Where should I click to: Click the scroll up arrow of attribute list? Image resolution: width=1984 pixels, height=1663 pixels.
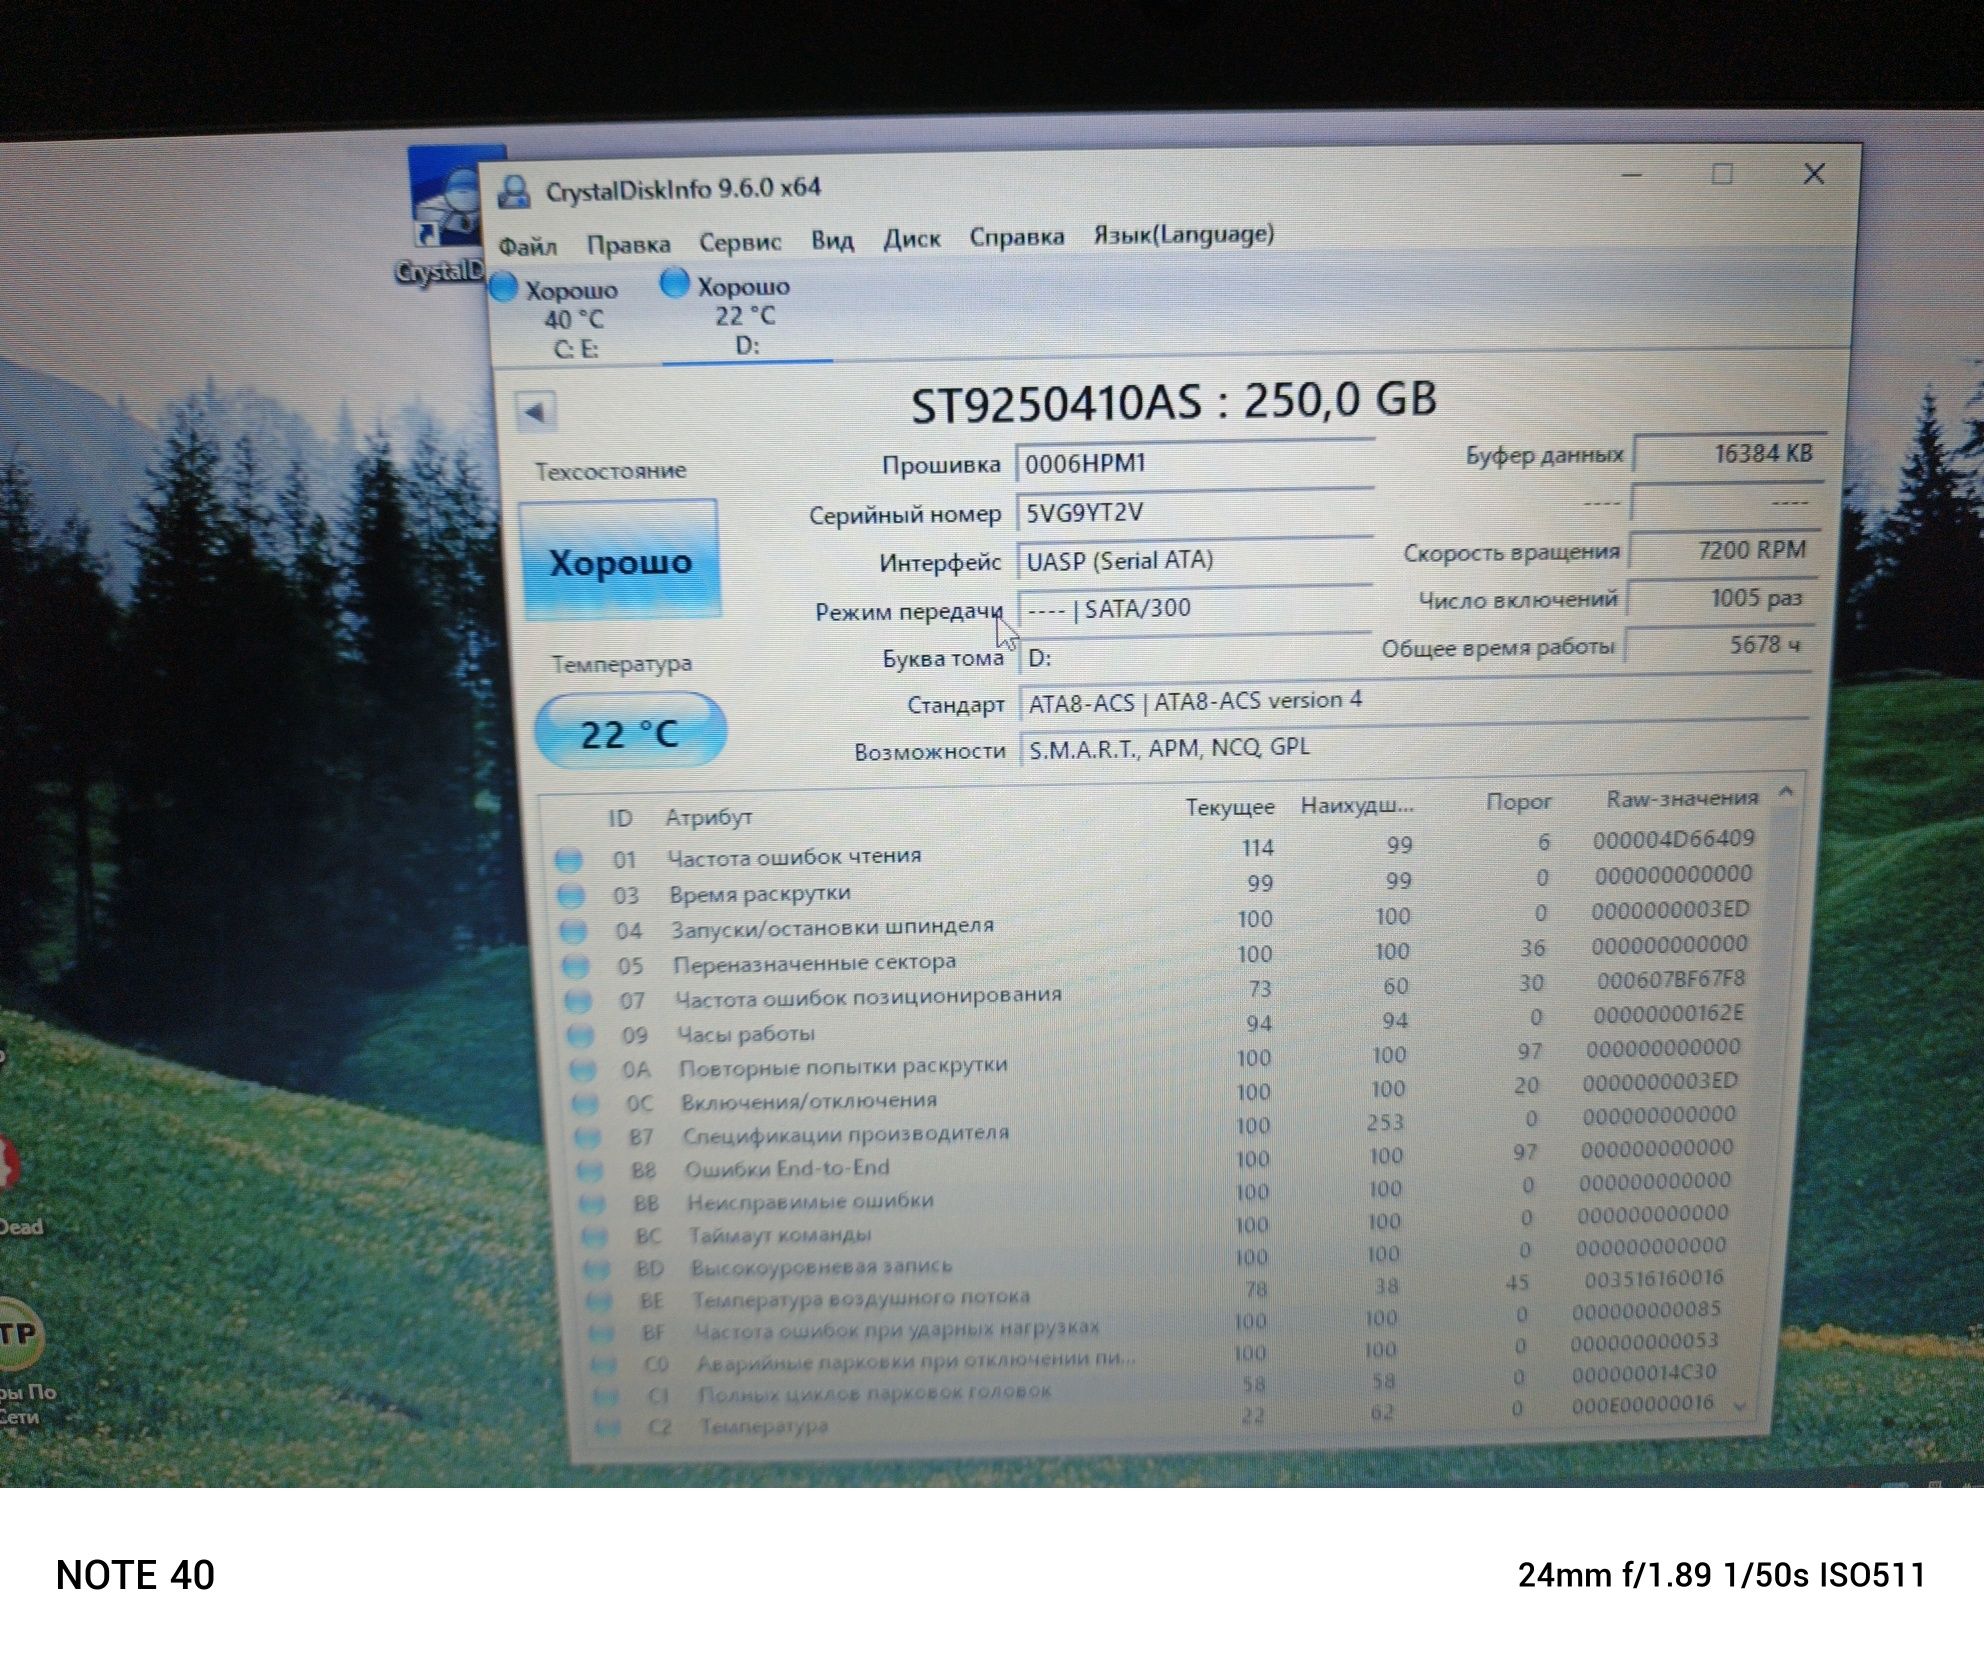point(1786,793)
